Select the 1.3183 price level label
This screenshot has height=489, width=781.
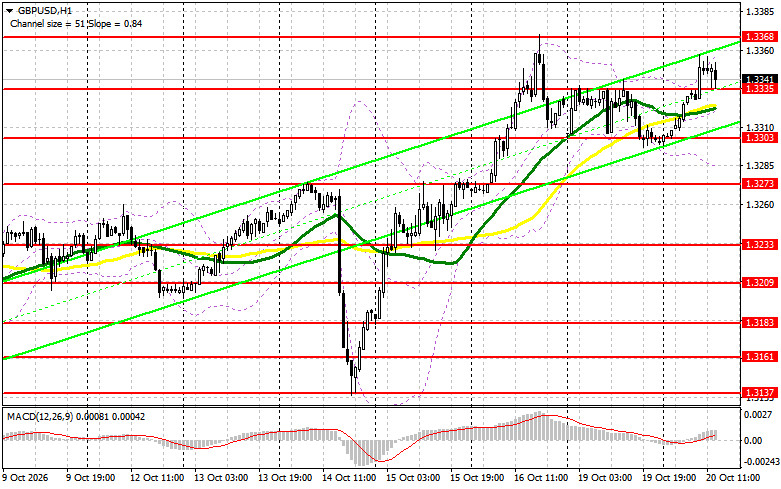click(x=759, y=323)
